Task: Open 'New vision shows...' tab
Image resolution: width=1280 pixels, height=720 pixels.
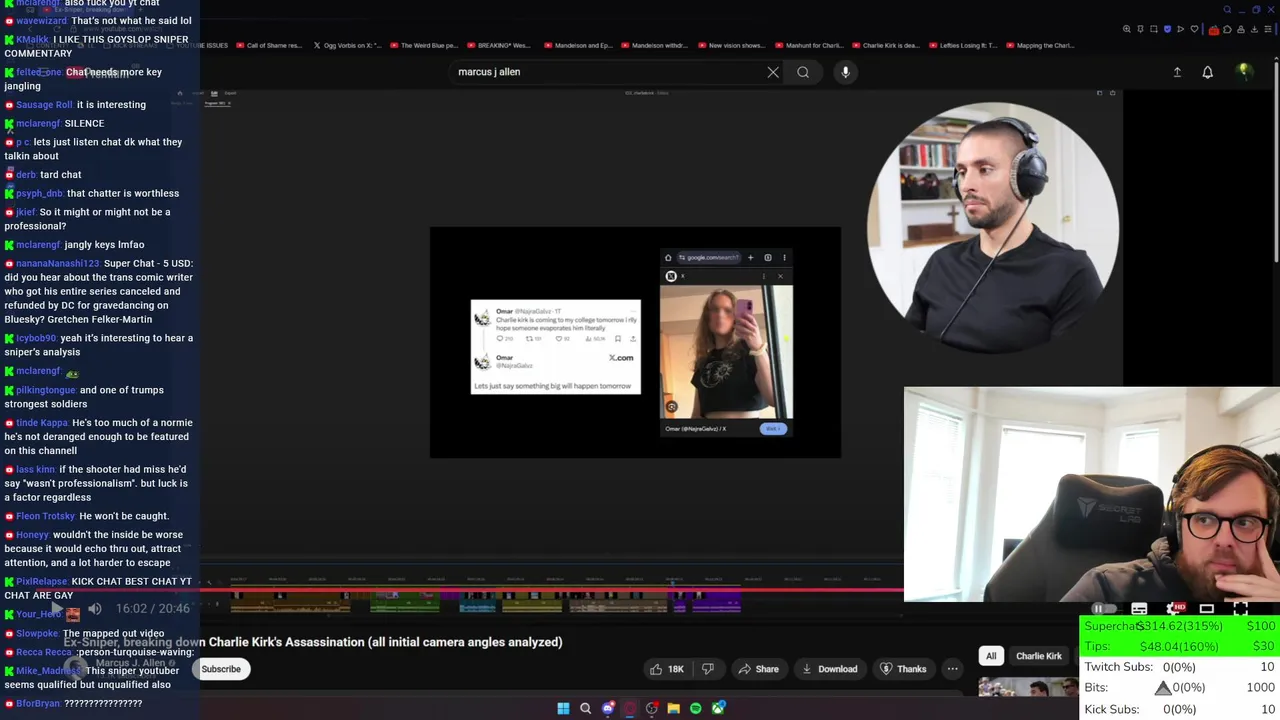Action: pos(731,45)
